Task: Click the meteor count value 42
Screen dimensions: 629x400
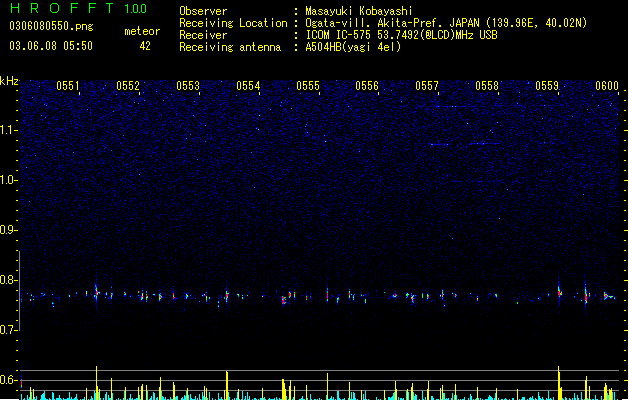Action: (145, 46)
